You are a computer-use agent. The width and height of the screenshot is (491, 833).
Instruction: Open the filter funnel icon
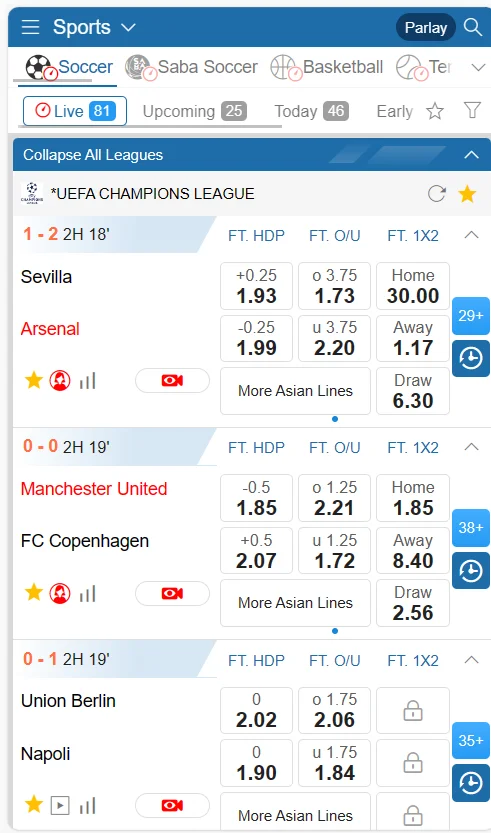[x=472, y=110]
